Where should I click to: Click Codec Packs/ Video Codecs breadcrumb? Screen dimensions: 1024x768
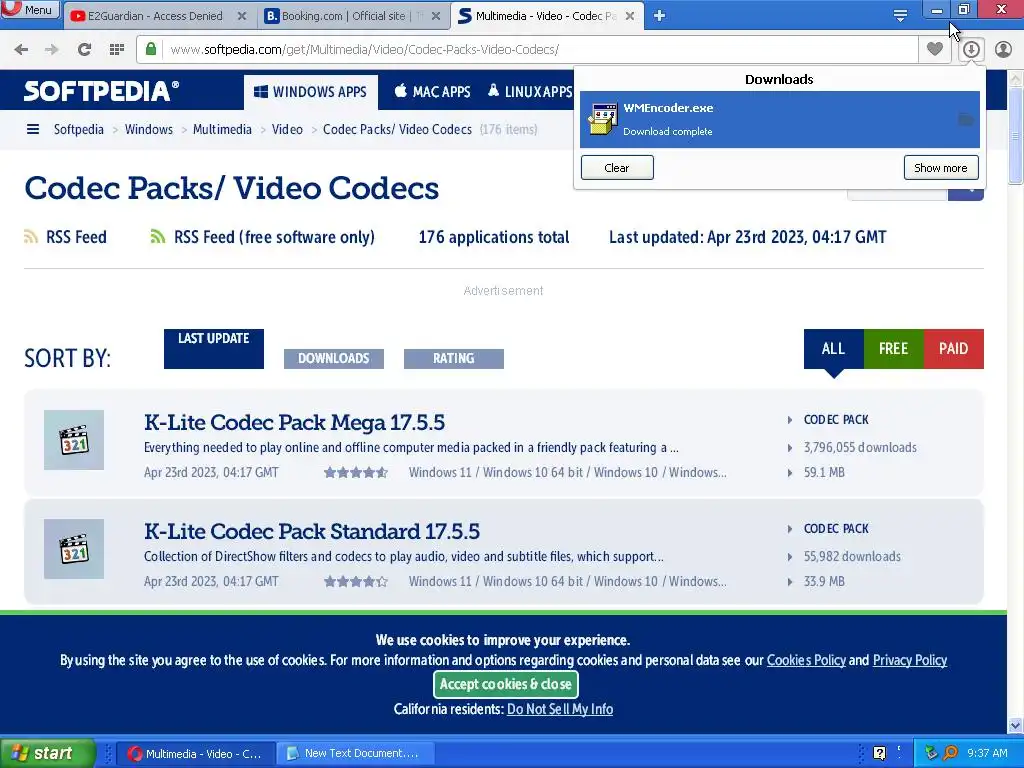pyautogui.click(x=397, y=129)
